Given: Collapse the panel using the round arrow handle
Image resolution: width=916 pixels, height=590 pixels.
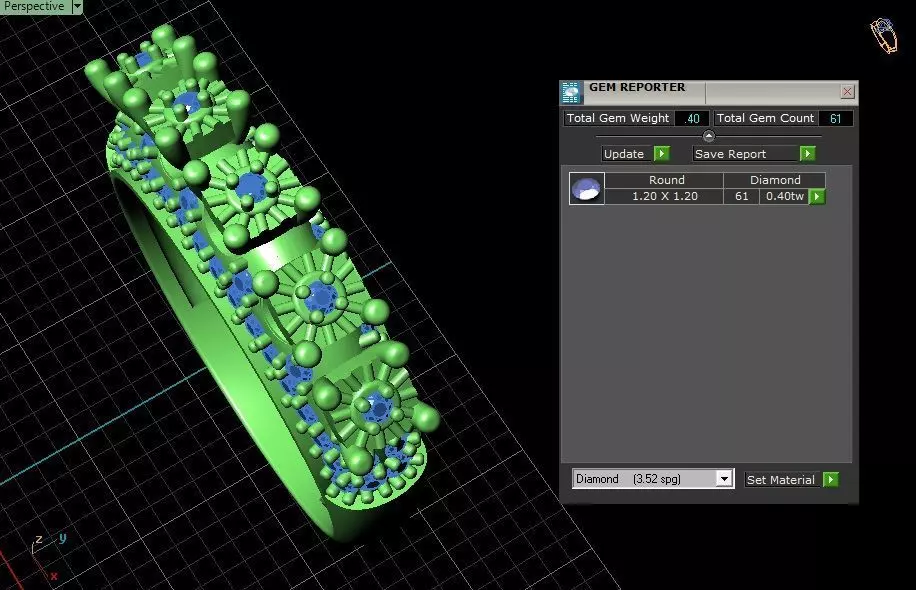Looking at the screenshot, I should point(709,136).
